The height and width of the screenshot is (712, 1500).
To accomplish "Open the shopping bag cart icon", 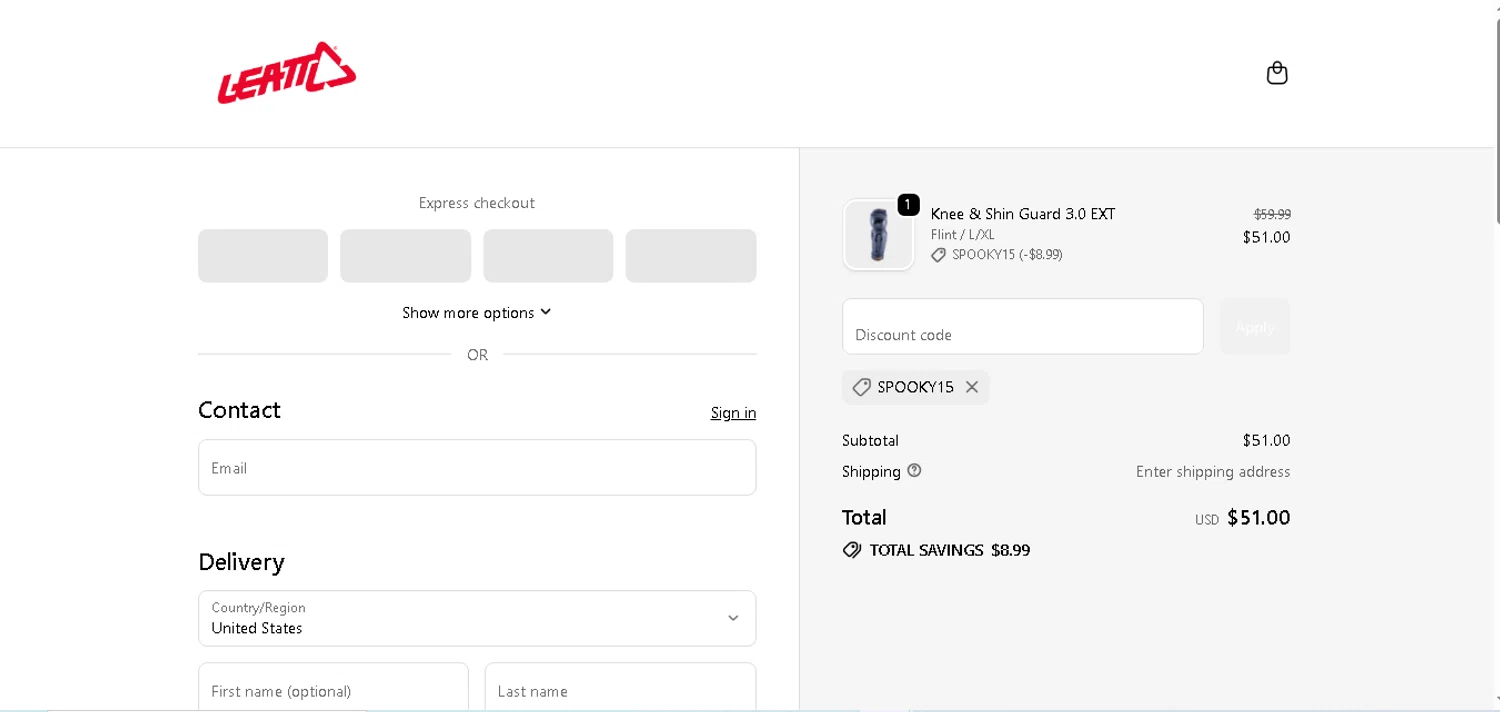I will click(1277, 73).
